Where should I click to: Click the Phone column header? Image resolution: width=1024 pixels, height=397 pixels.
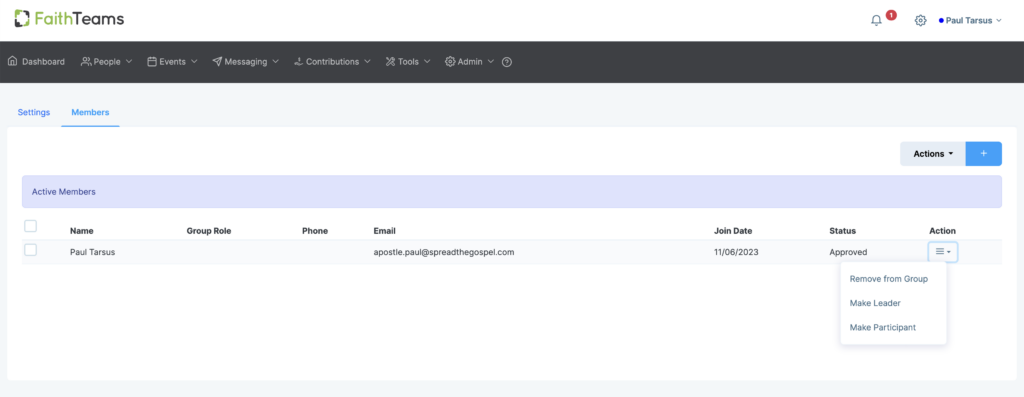click(315, 230)
